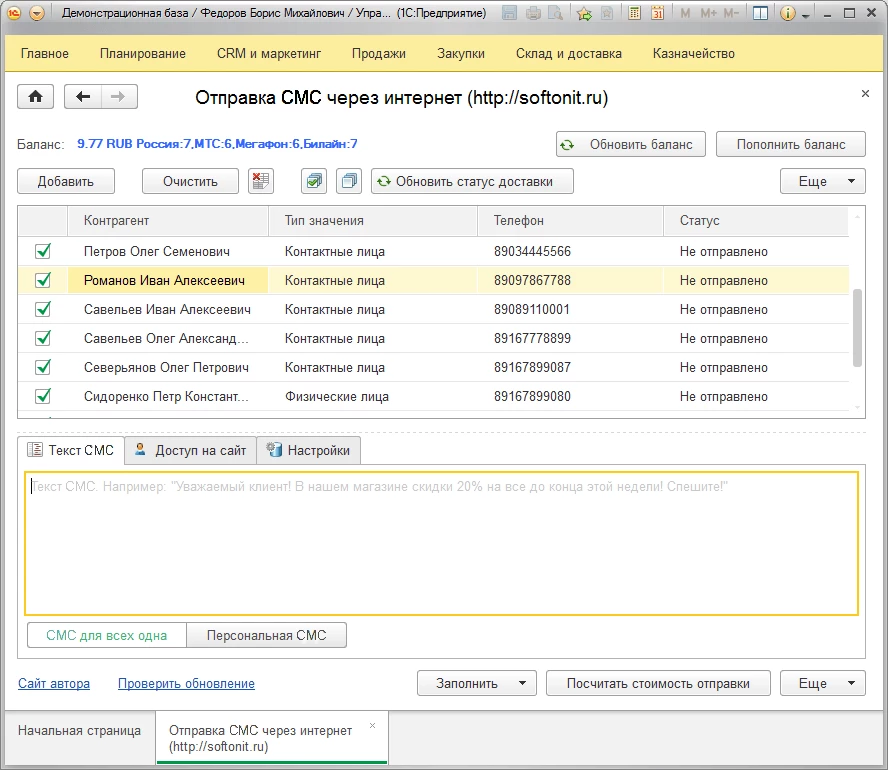Go back with the left arrow
The image size is (888, 770).
(83, 97)
